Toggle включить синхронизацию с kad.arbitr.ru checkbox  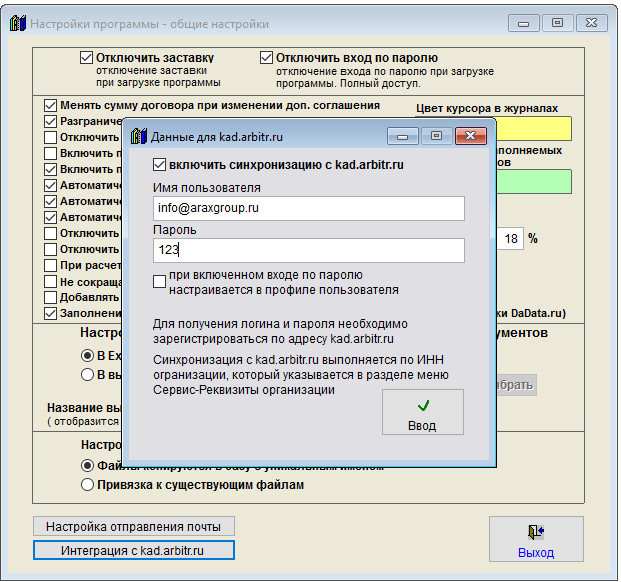159,164
